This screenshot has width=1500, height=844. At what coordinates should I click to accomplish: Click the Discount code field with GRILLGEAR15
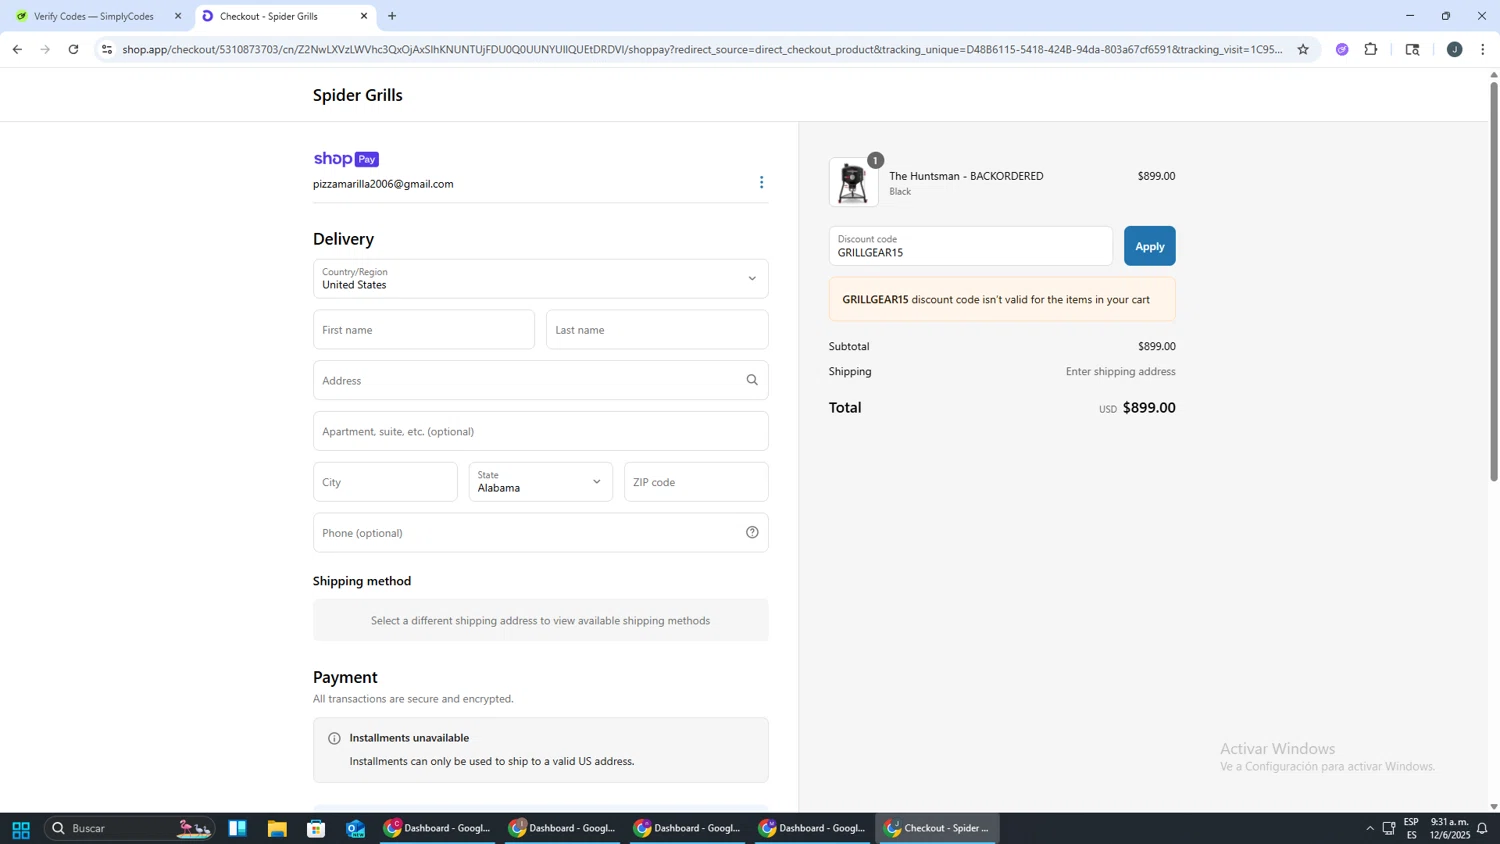coord(970,246)
